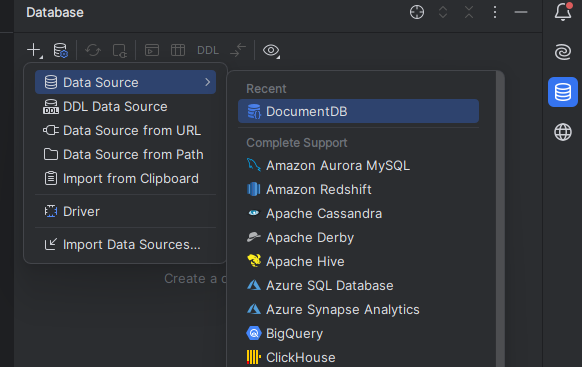This screenshot has width=582, height=367.
Task: Select the Driver menu item
Action: (125, 212)
